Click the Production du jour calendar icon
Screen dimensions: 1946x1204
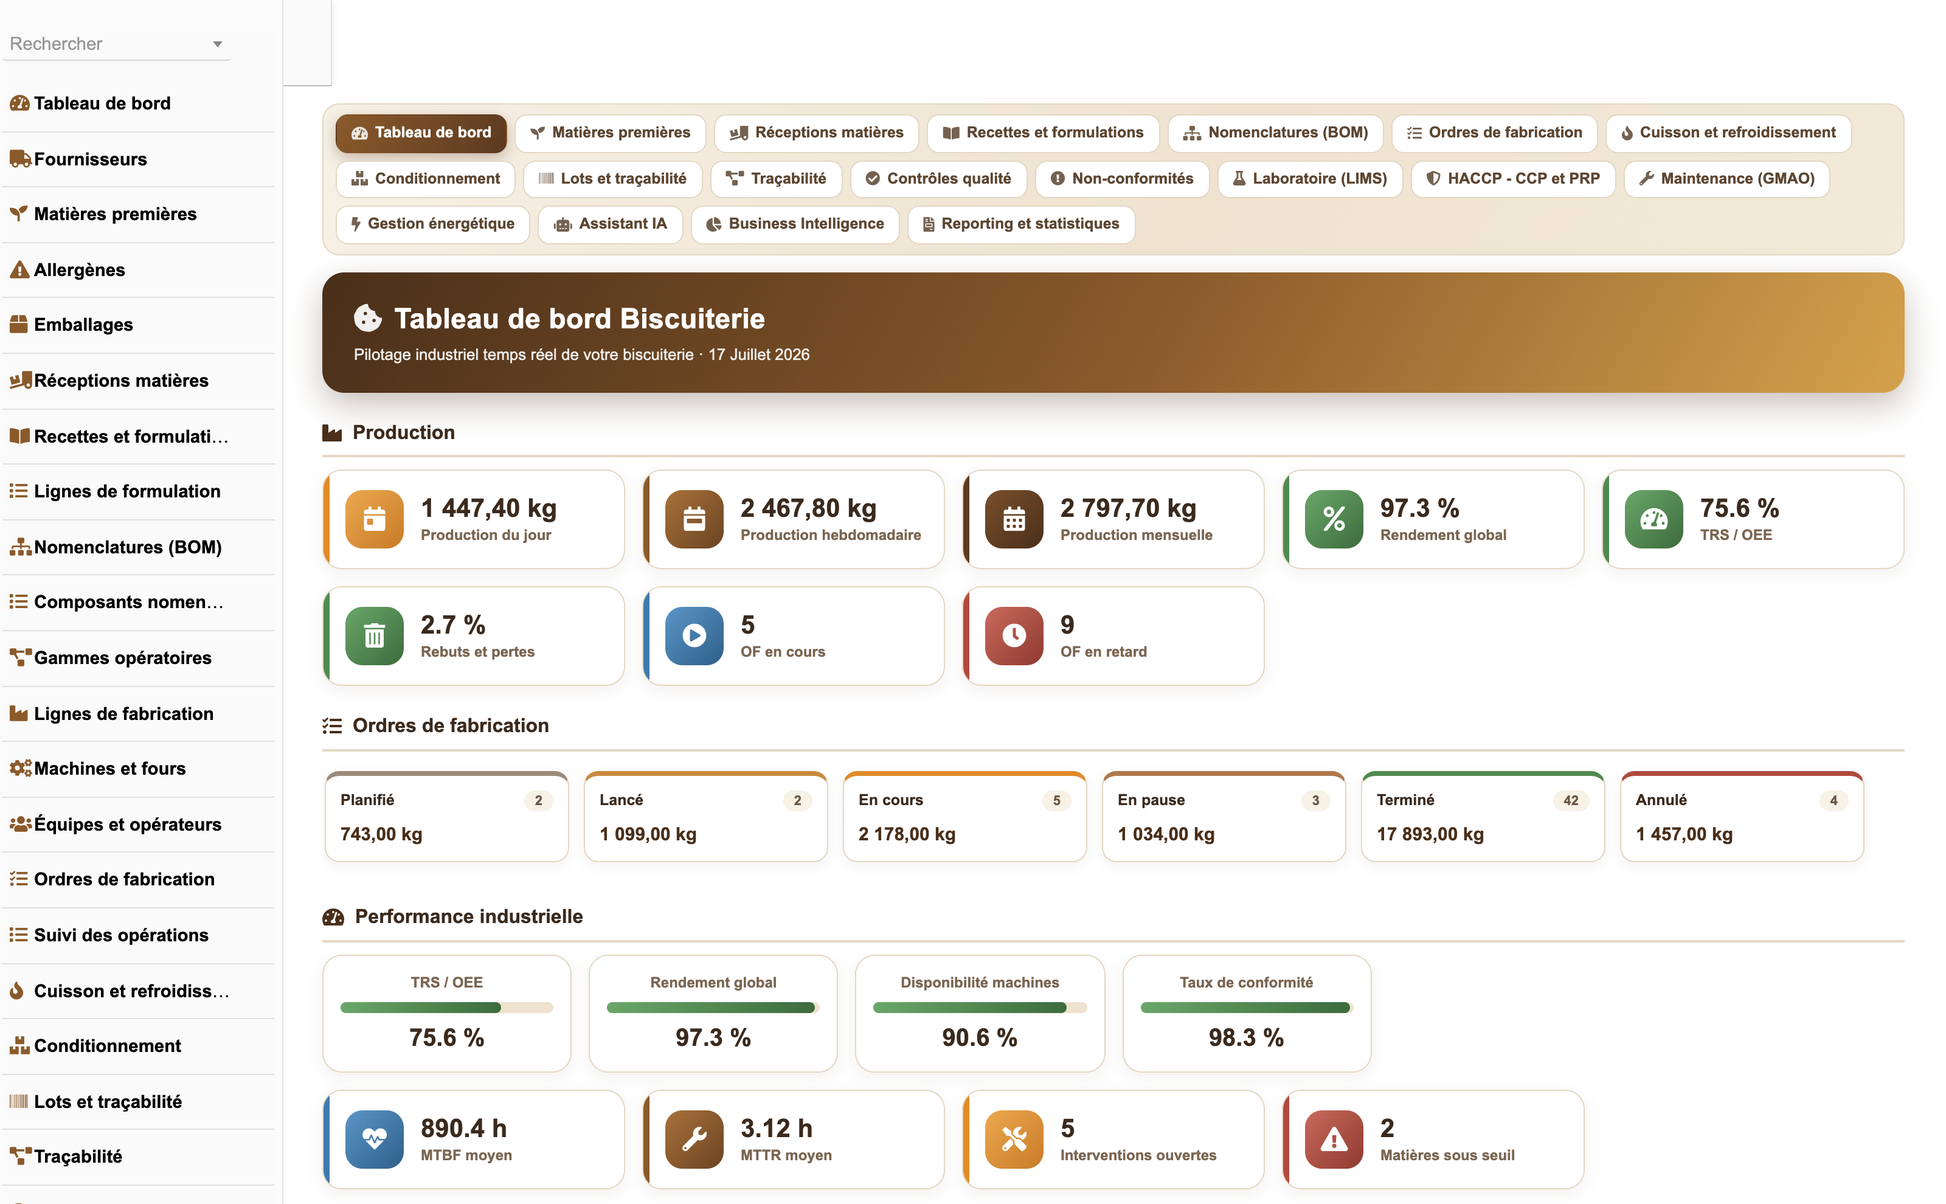coord(374,519)
